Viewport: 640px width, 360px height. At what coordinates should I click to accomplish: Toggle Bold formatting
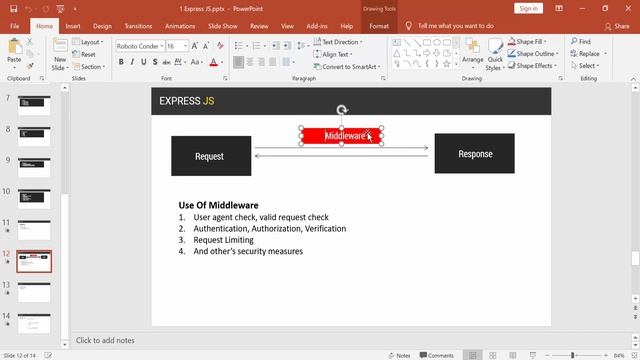click(x=121, y=62)
